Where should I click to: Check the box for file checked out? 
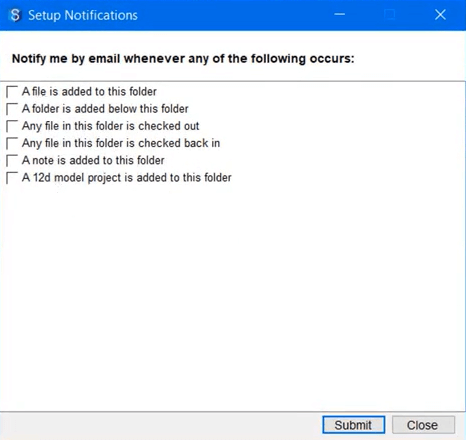(x=12, y=126)
